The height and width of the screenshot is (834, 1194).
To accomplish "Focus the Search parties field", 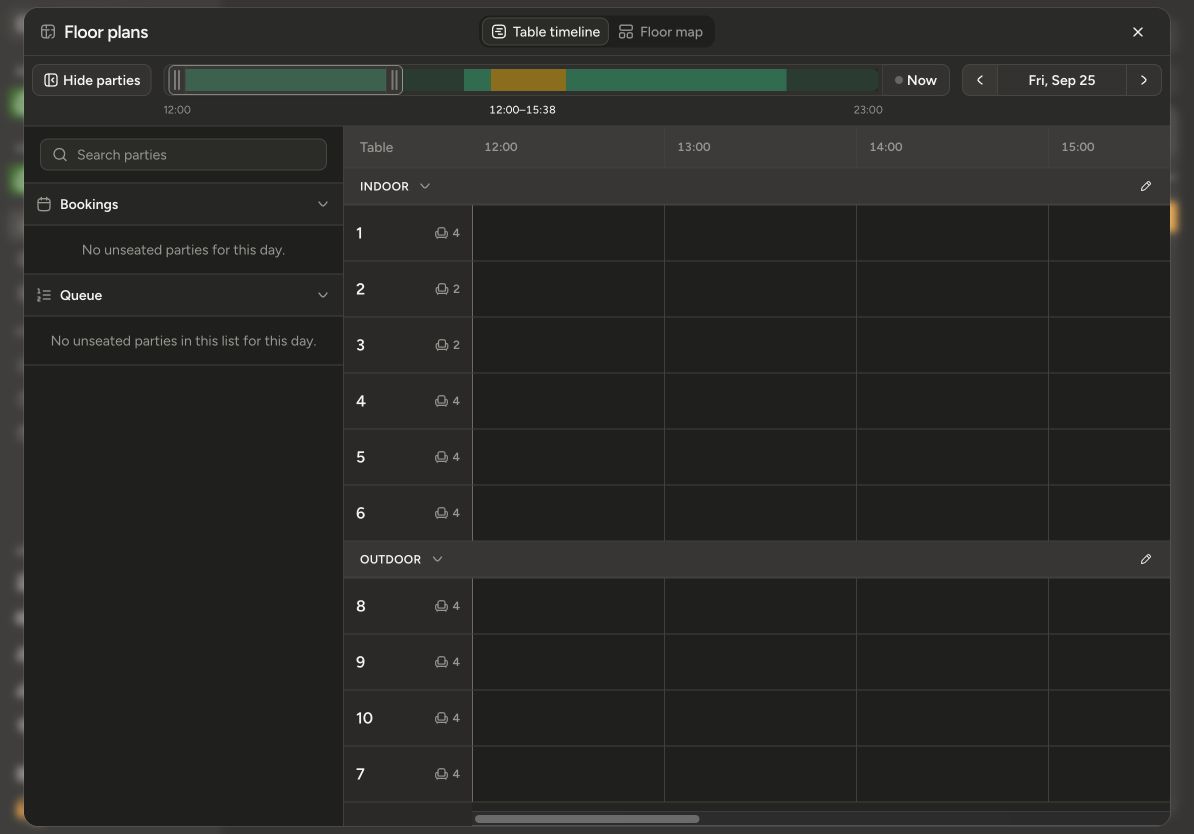I will [x=184, y=155].
